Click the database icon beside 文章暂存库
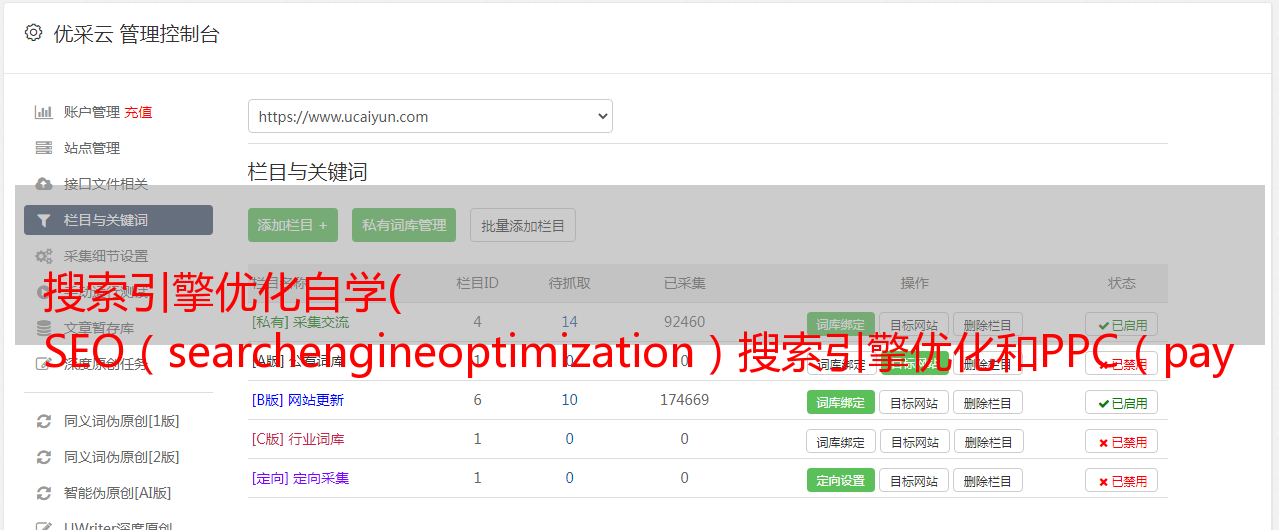 [44, 328]
